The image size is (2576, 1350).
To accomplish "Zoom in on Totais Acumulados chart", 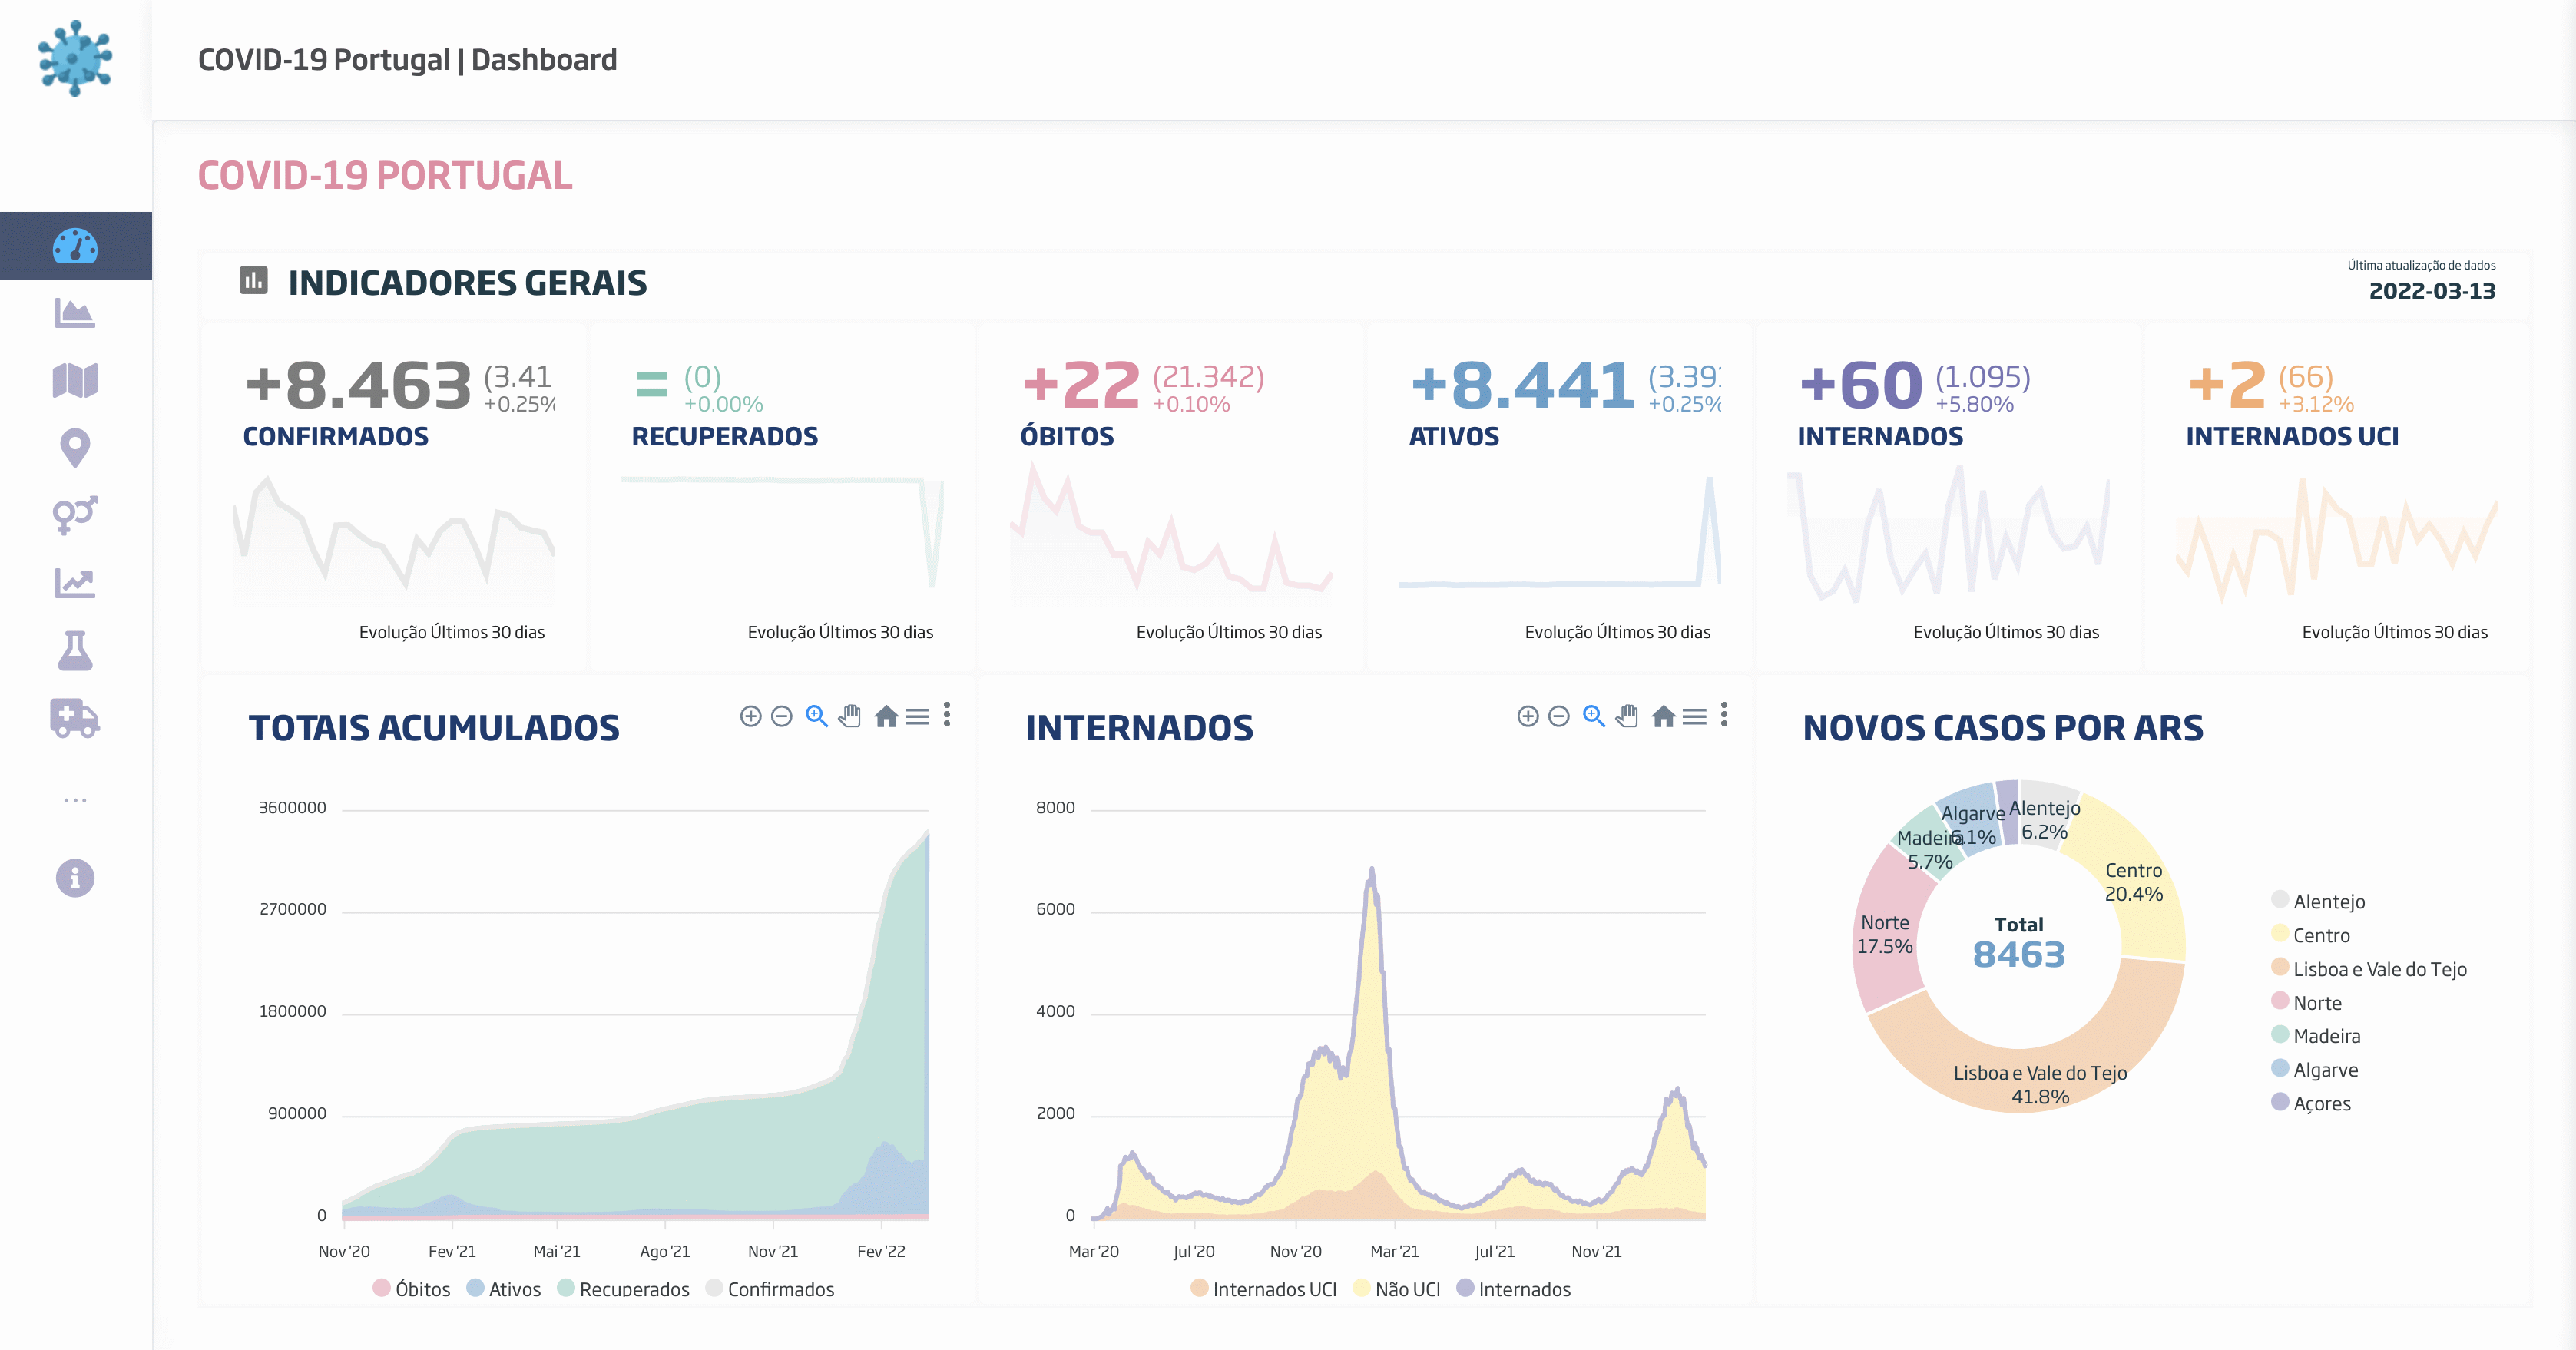I will tap(750, 716).
